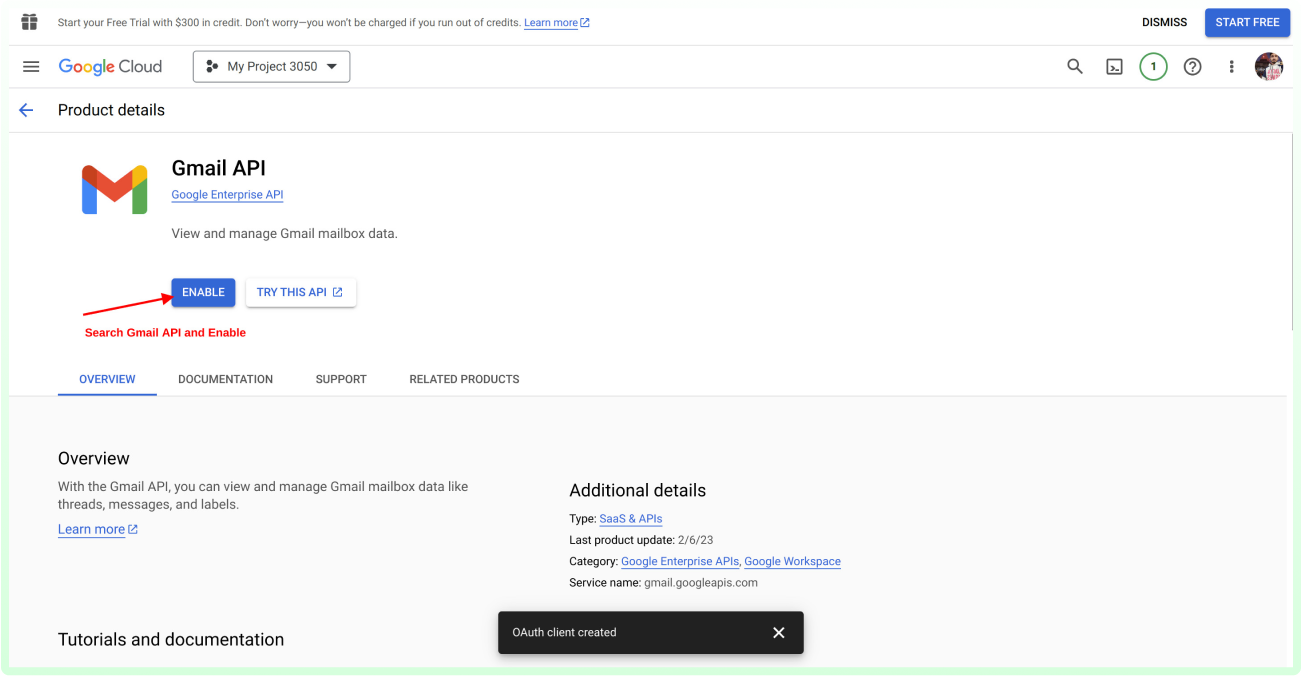Open the three-dot more options menu
The width and height of the screenshot is (1301, 676).
(1231, 67)
